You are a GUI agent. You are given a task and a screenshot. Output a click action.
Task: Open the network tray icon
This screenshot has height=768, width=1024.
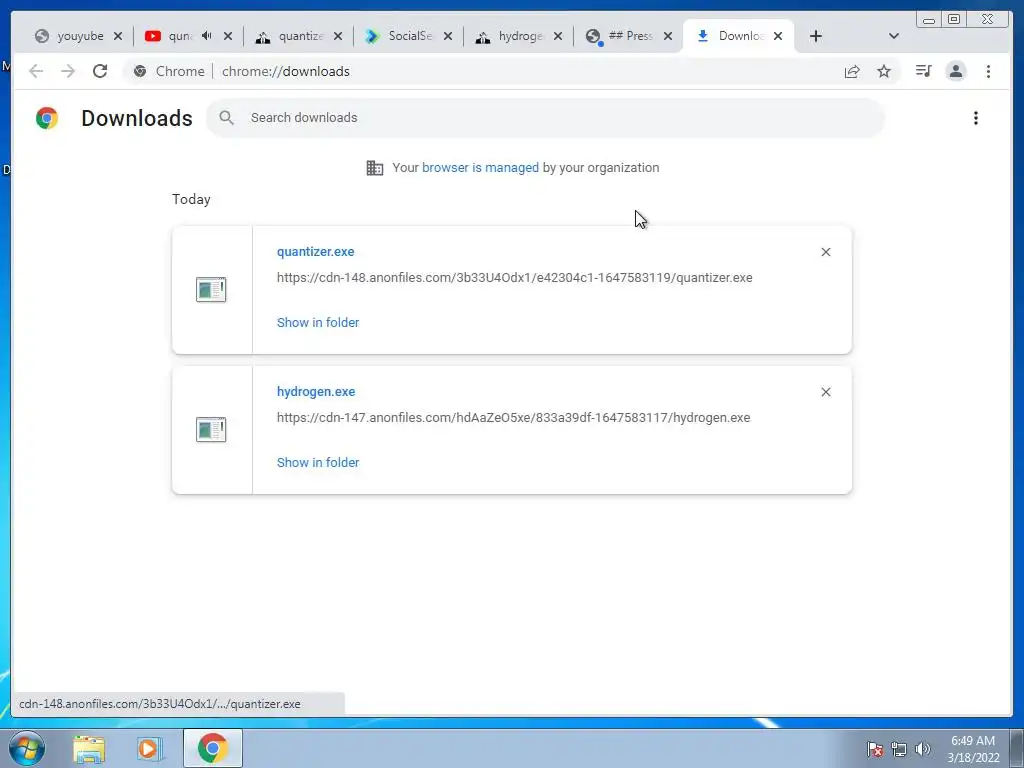point(899,749)
